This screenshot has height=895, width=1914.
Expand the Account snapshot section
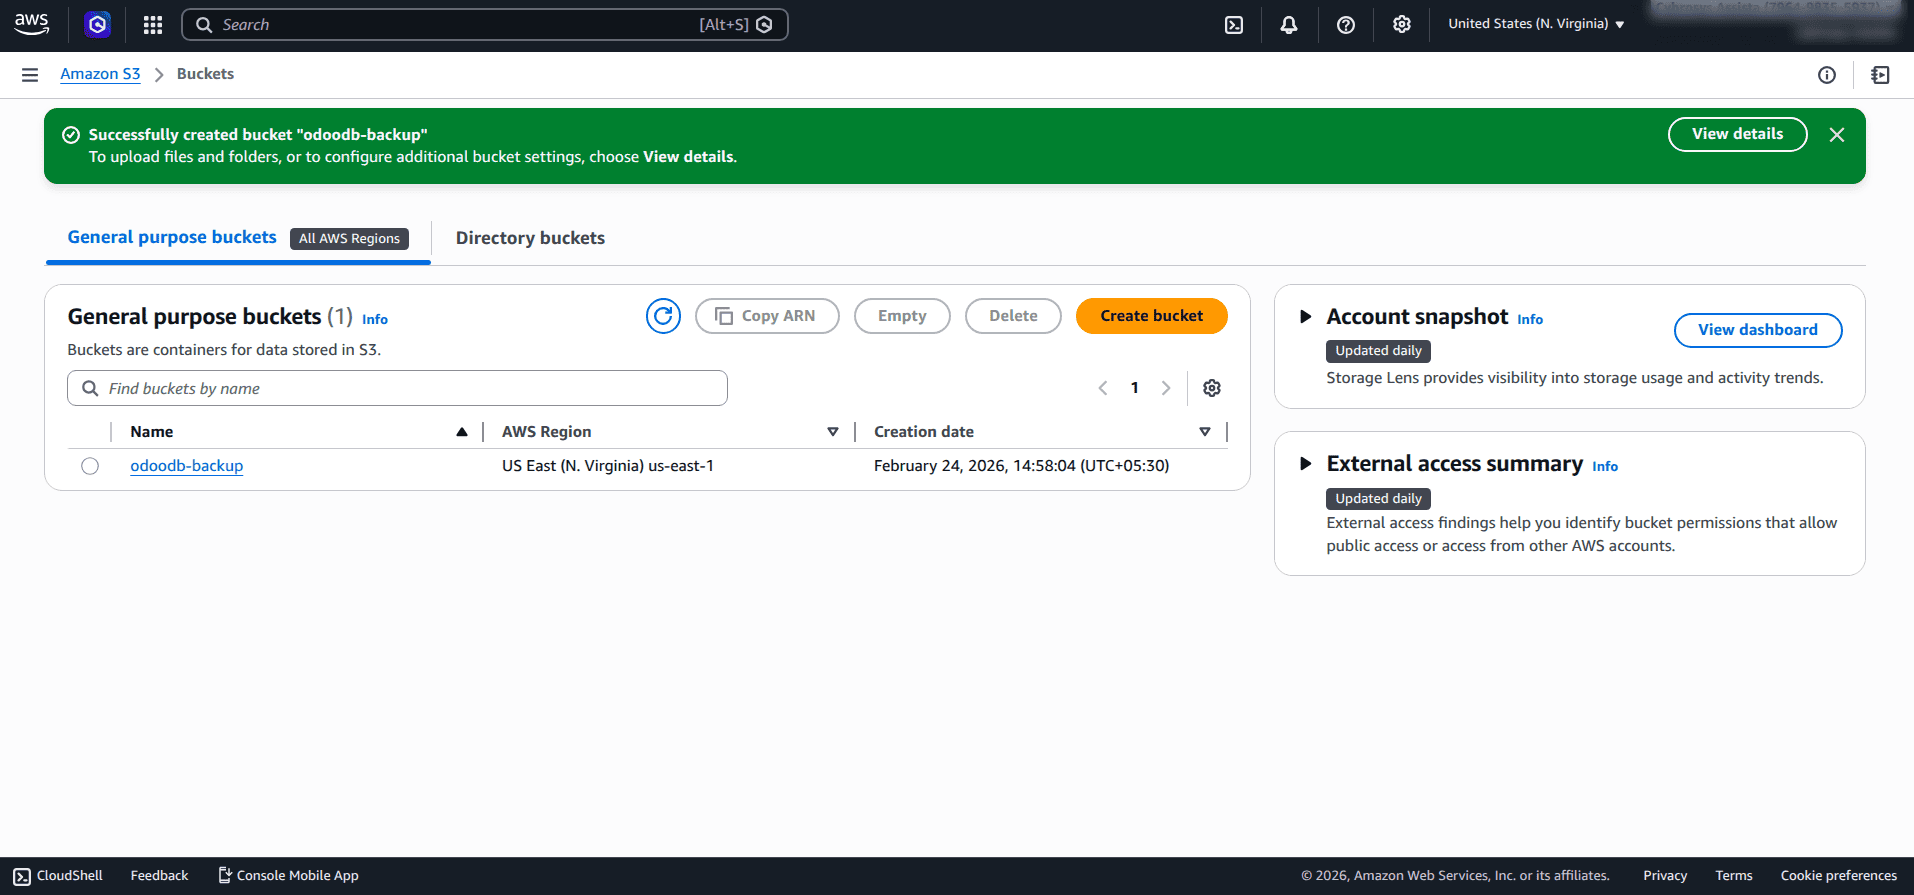1305,317
